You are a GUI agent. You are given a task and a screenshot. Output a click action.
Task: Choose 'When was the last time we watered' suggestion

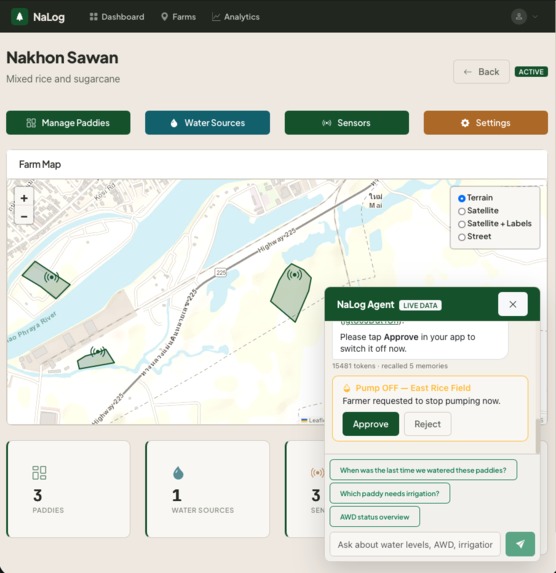(x=423, y=470)
